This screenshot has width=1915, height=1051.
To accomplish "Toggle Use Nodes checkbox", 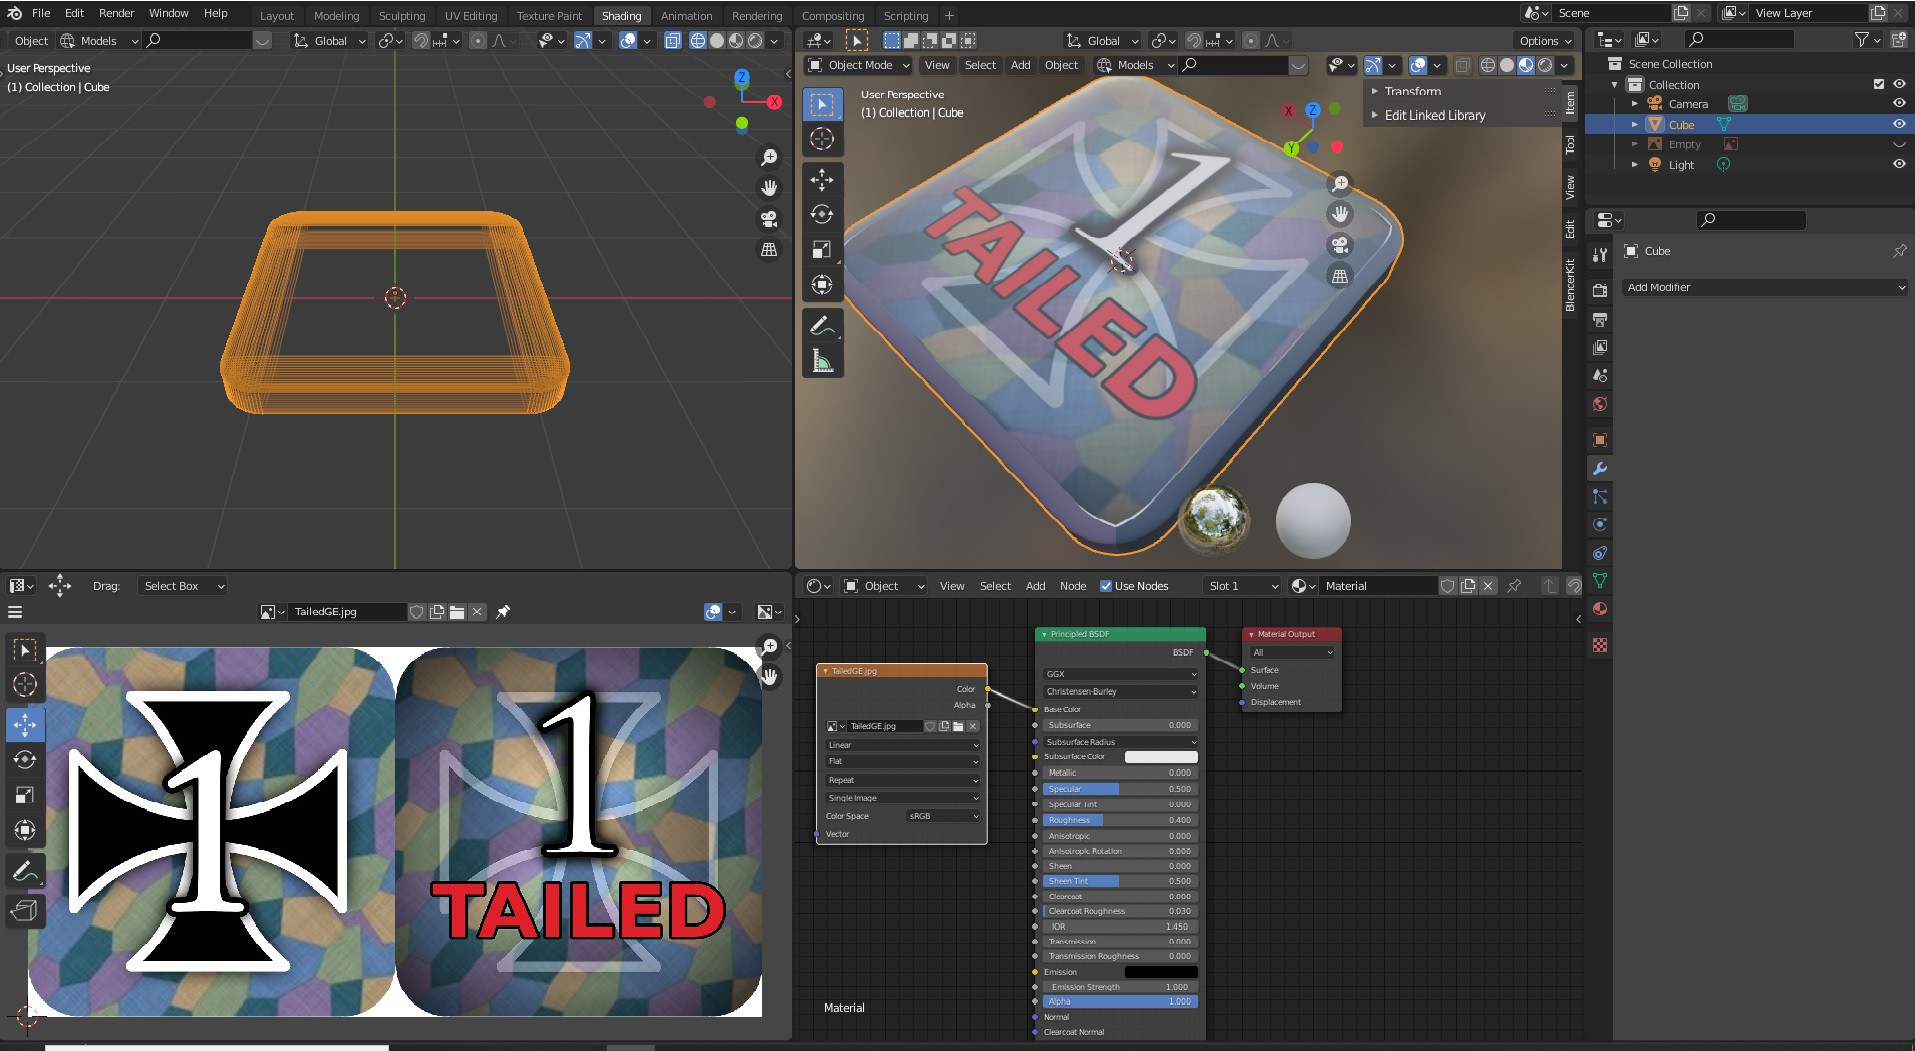I will [x=1106, y=586].
